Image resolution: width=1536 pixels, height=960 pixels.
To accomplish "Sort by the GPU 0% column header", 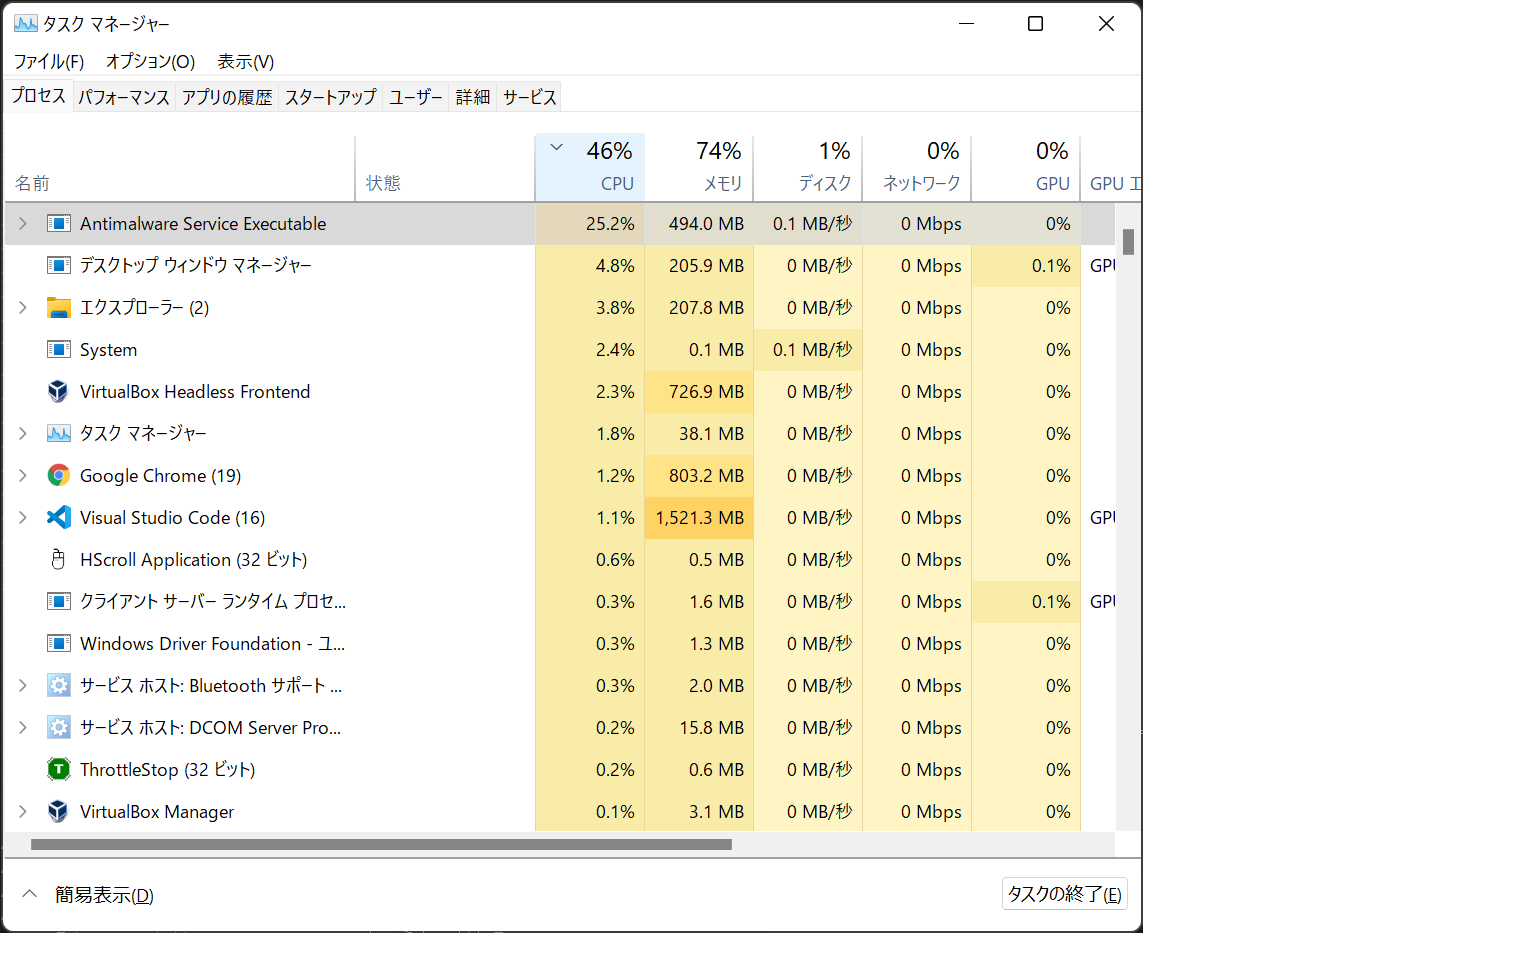I will (x=1026, y=167).
